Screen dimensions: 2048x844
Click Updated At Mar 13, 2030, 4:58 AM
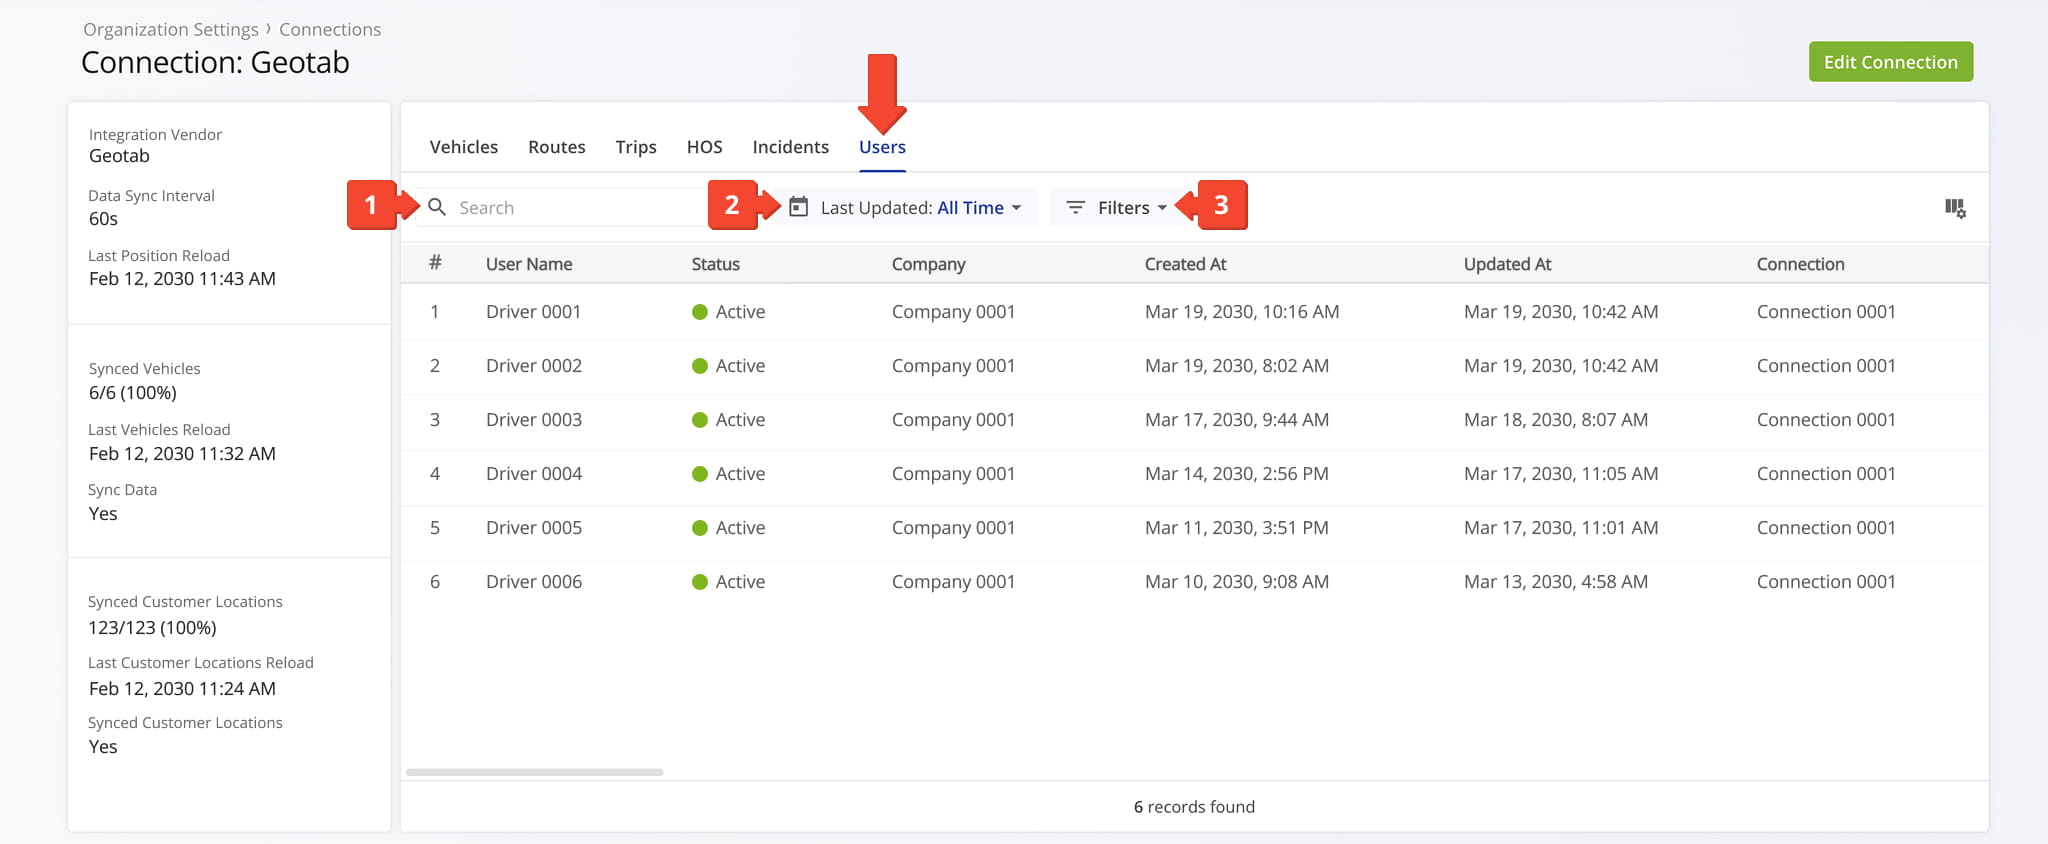coord(1556,582)
